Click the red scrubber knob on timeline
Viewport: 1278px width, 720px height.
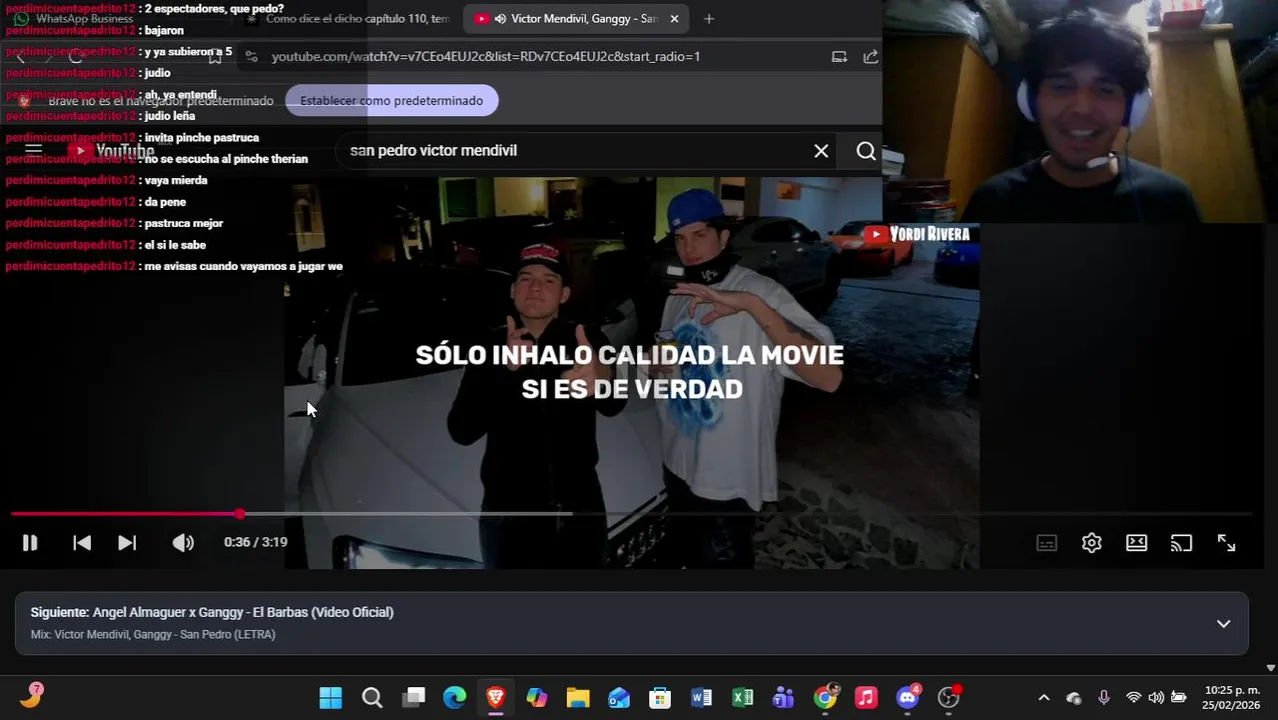pos(240,514)
